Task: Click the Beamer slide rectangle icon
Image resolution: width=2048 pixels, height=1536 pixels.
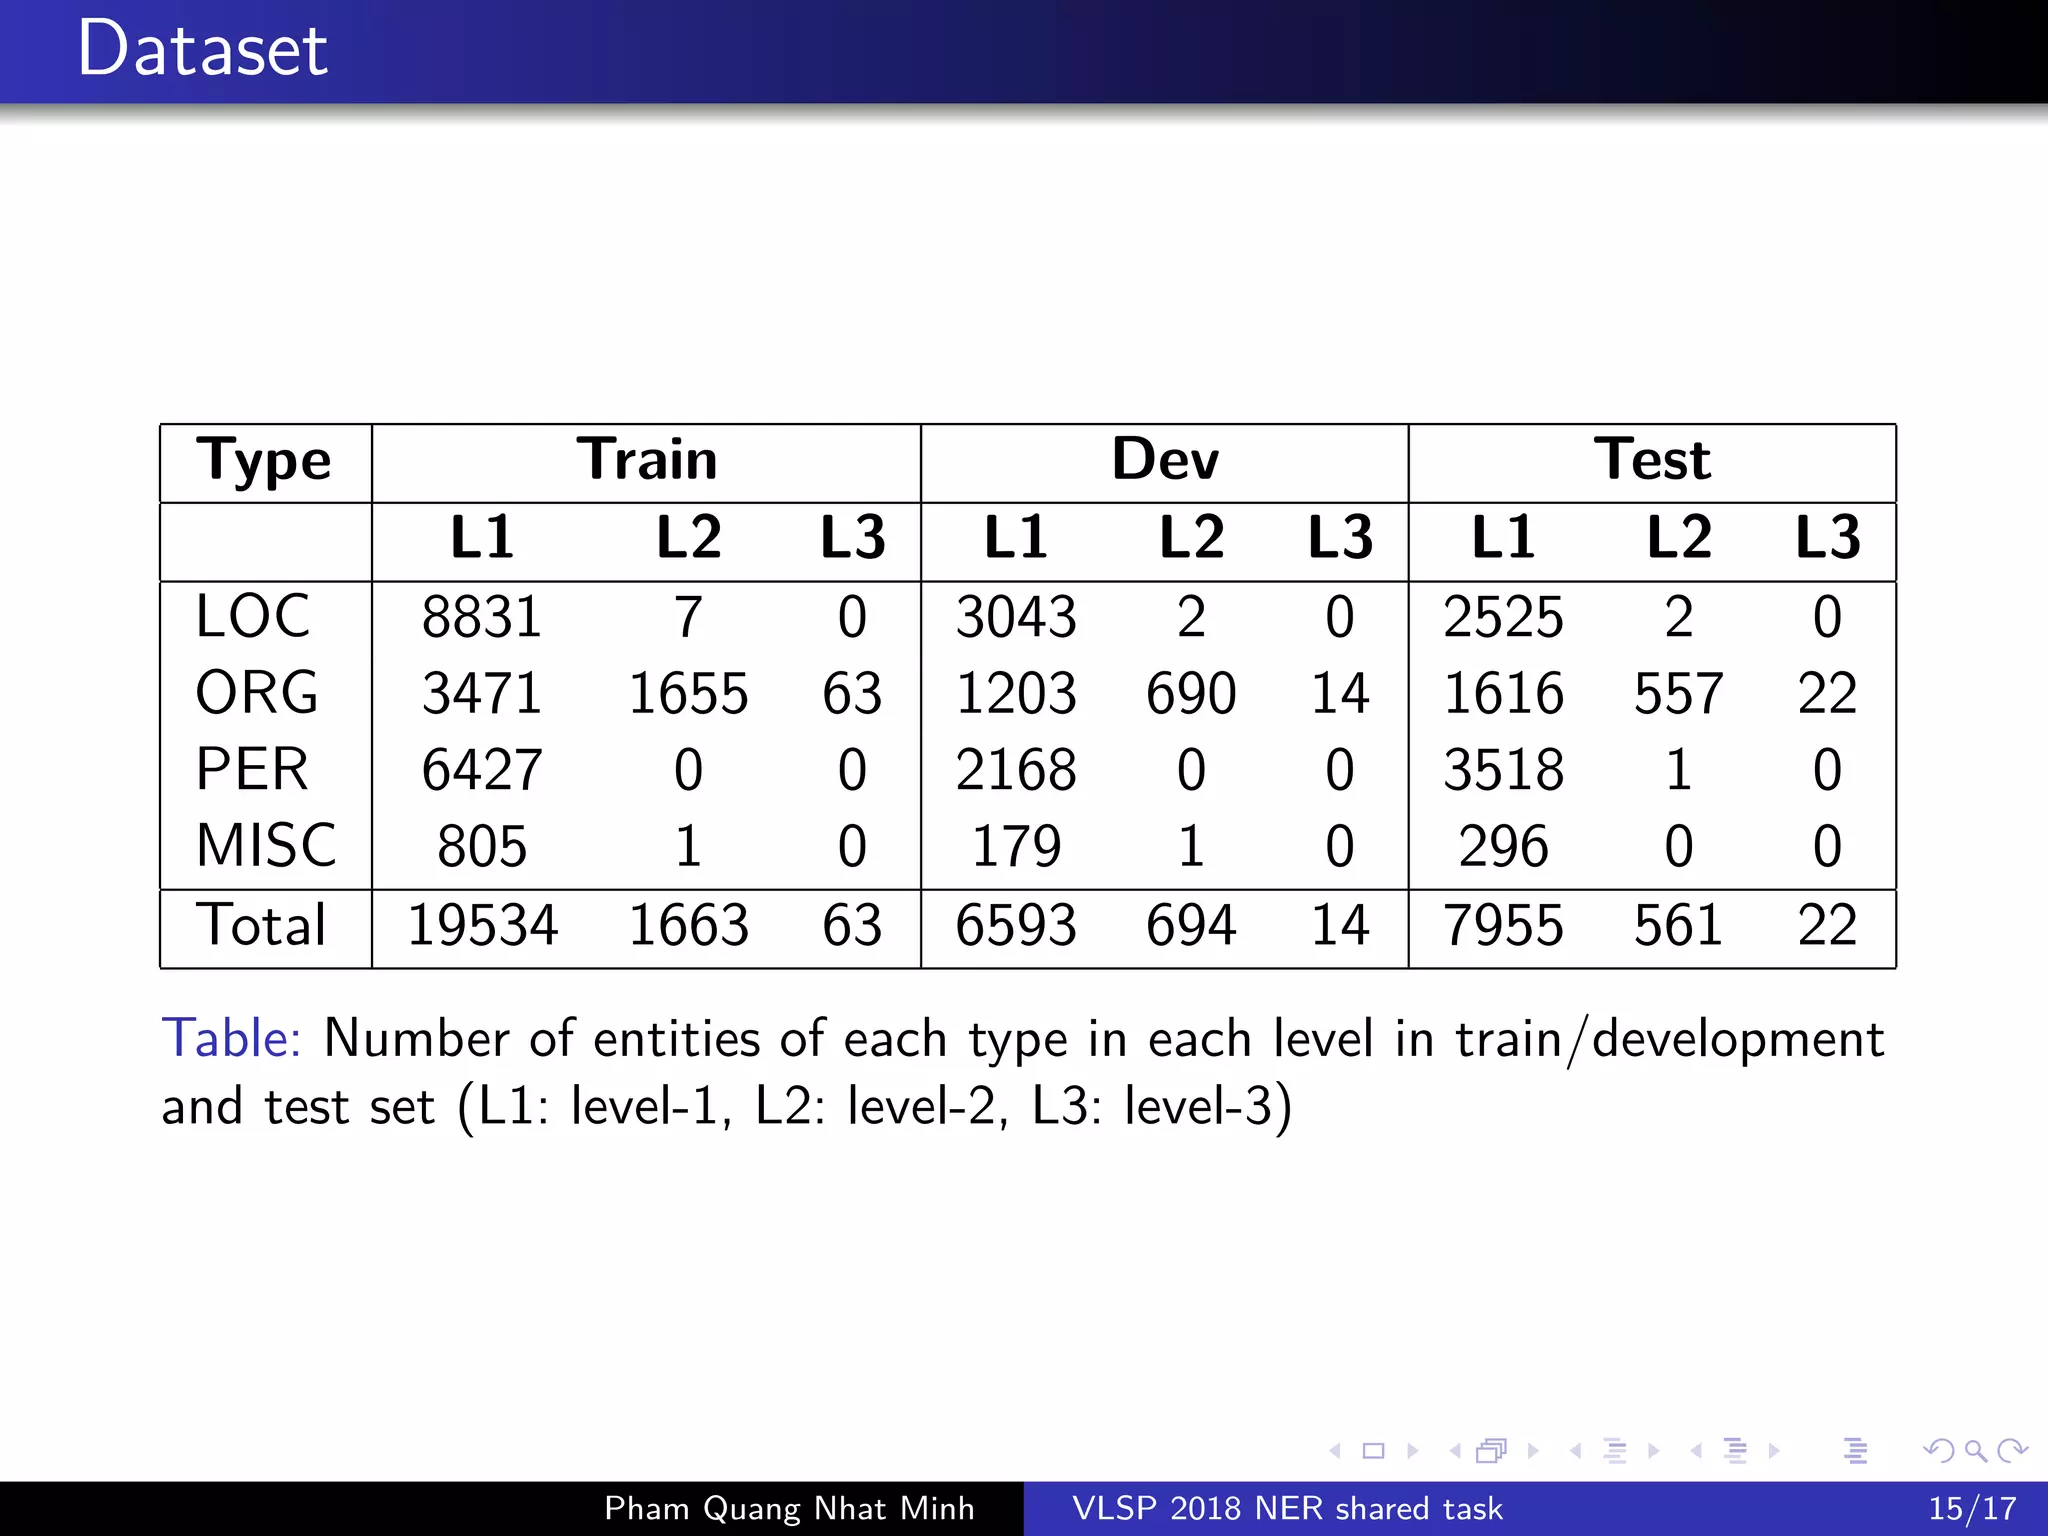Action: 1374,1451
